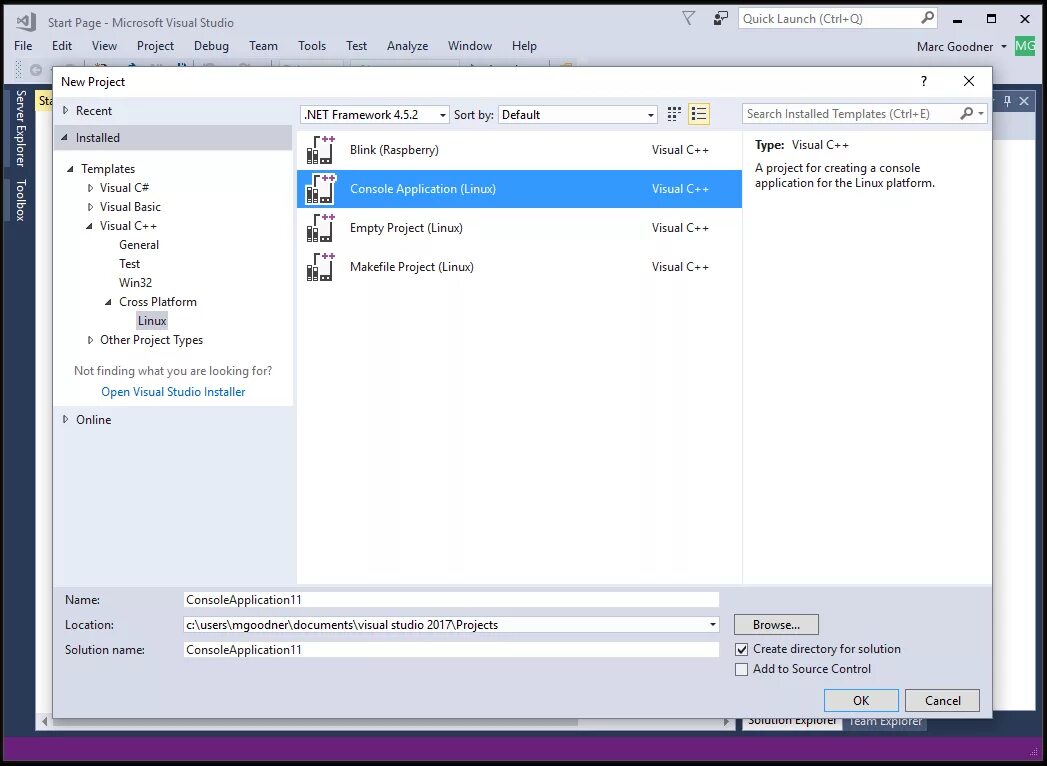Open the Toolbox side tab
Screen dimensions: 1047x766
click(x=21, y=200)
